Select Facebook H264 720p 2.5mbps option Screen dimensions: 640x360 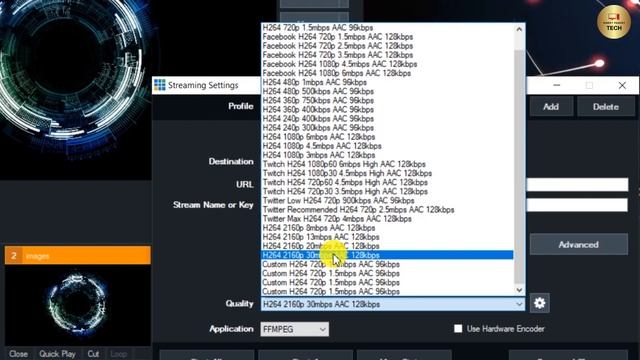point(387,46)
